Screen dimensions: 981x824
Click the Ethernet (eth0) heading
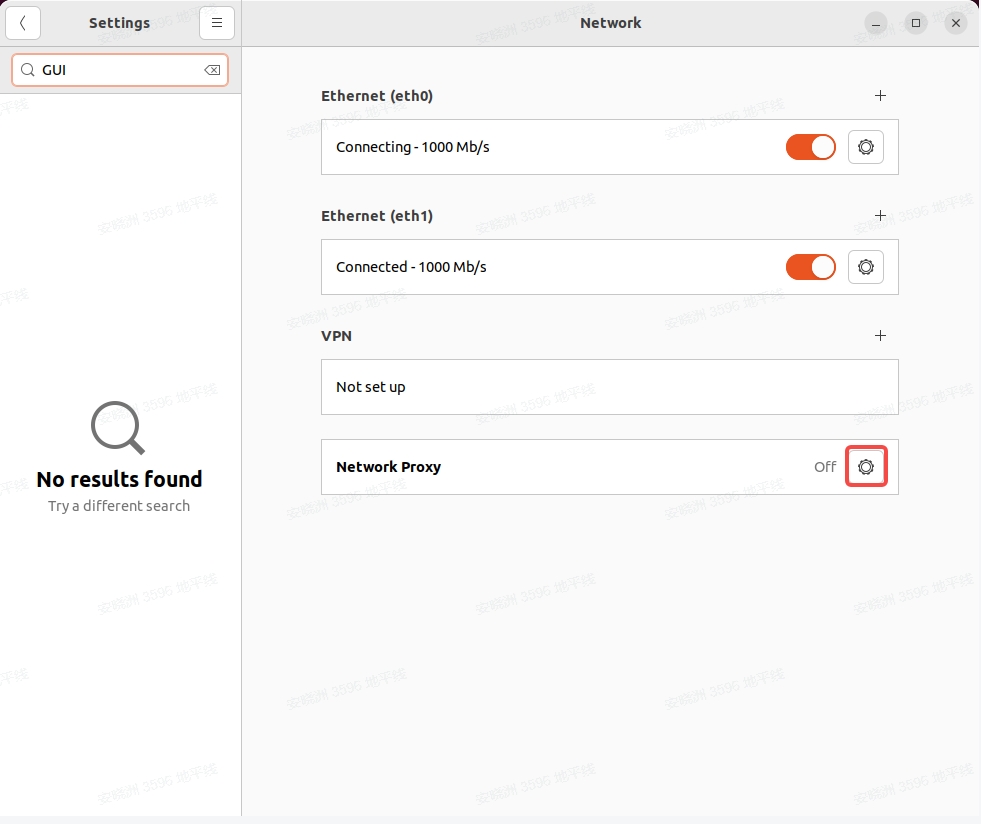tap(377, 96)
